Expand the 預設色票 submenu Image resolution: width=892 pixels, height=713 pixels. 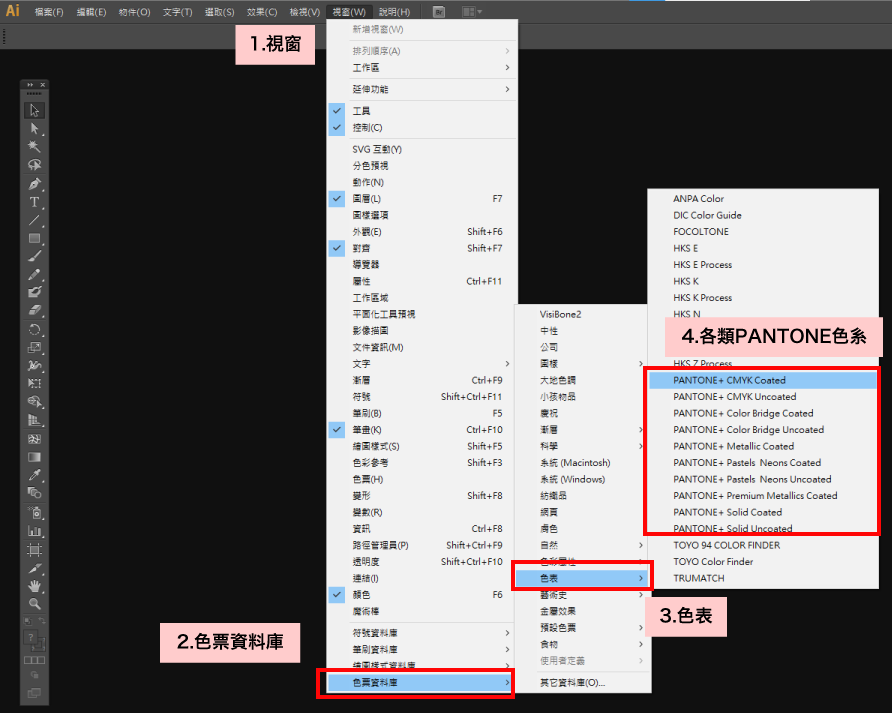click(583, 628)
